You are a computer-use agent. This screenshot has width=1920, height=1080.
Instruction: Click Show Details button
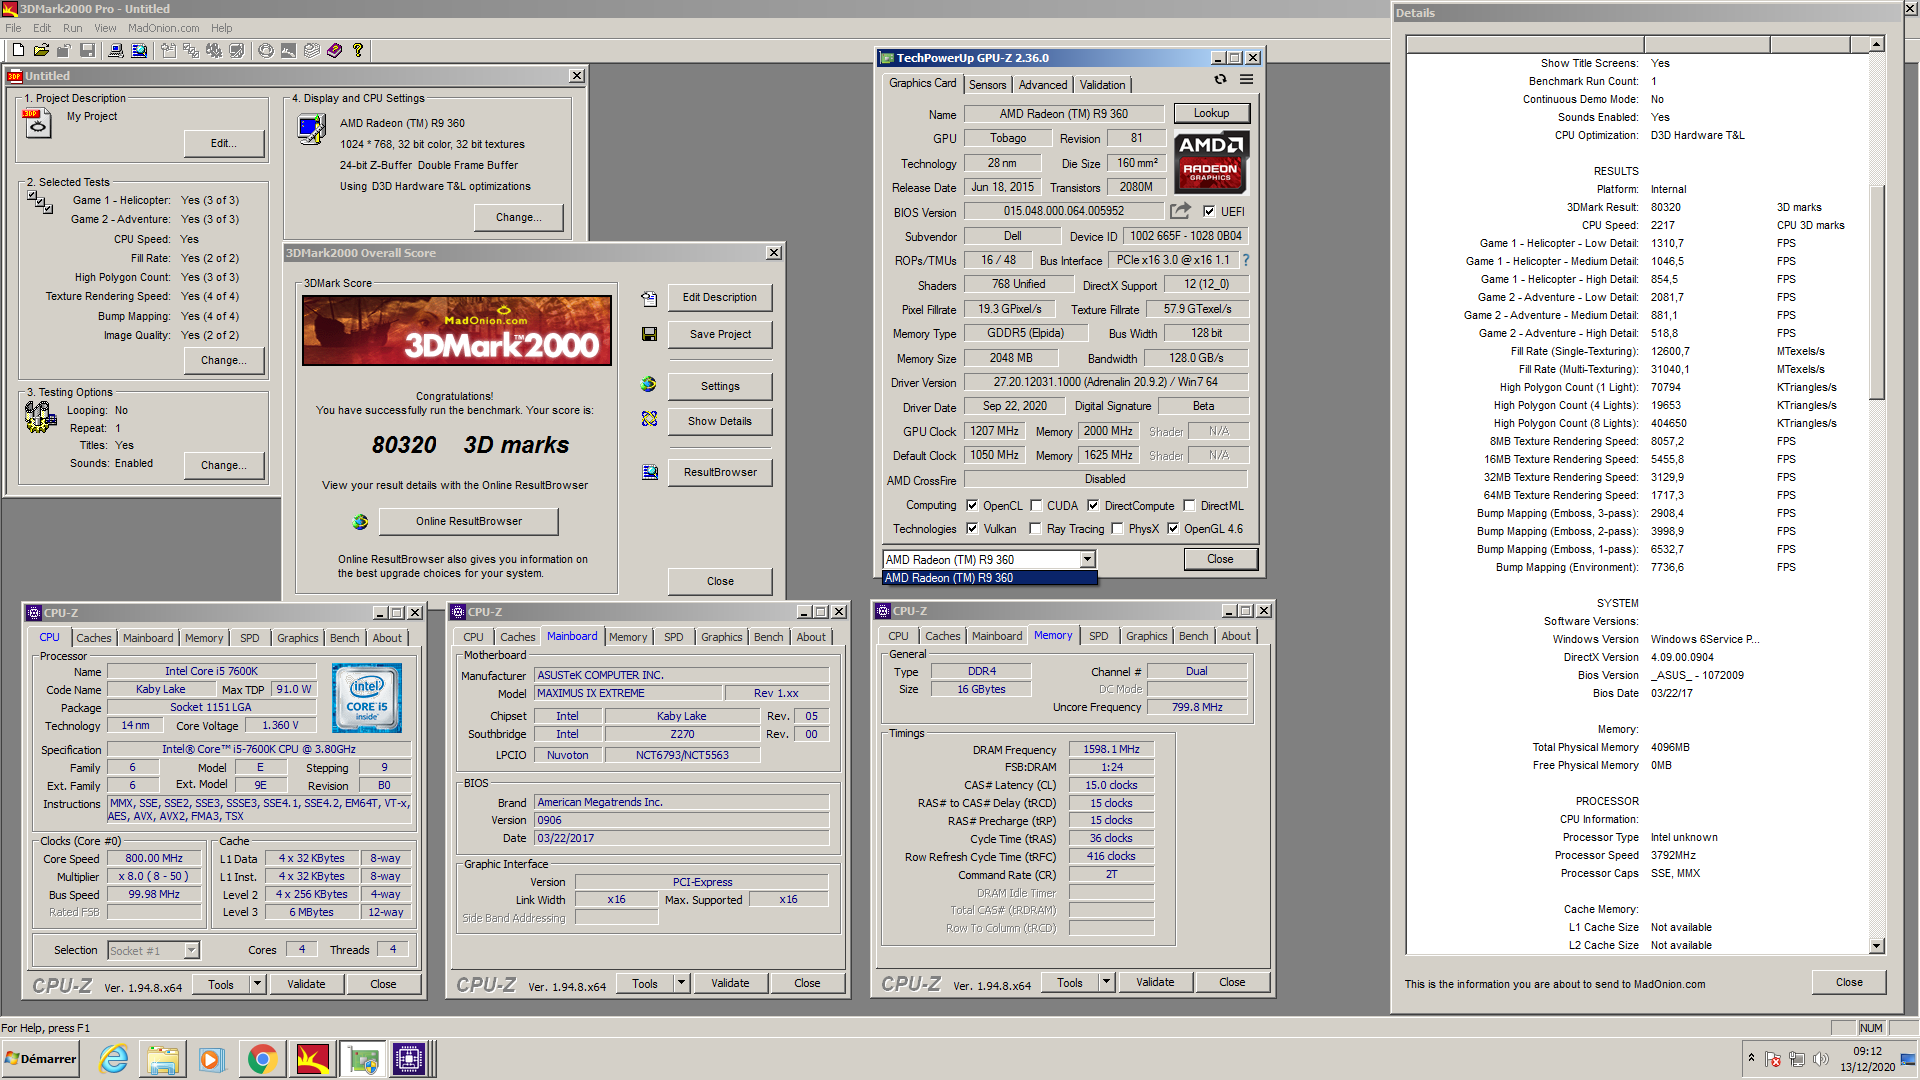coord(720,421)
